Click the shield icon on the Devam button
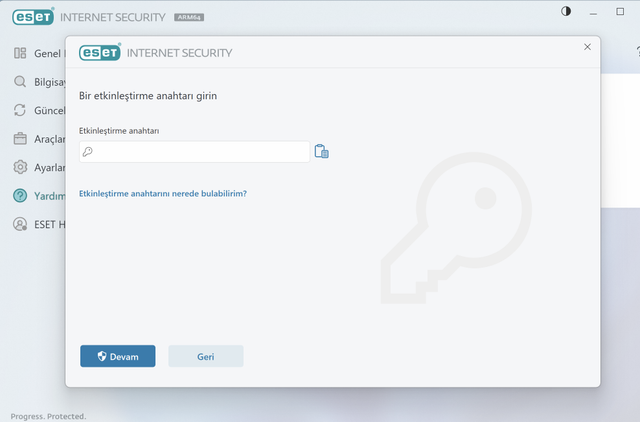Image resolution: width=640 pixels, height=422 pixels. [x=102, y=356]
